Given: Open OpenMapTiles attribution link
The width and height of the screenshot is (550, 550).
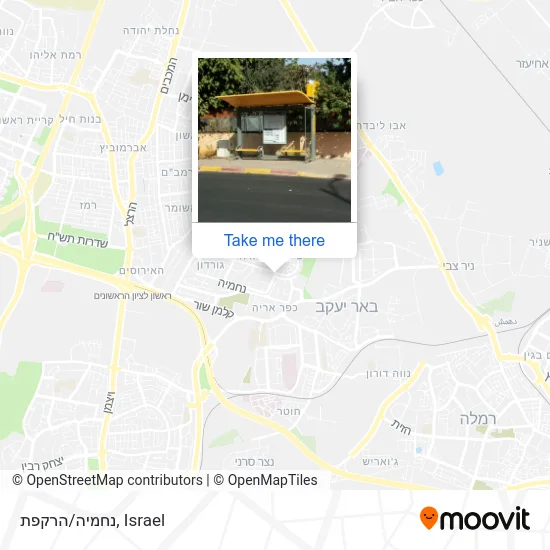Looking at the screenshot, I should [265, 480].
